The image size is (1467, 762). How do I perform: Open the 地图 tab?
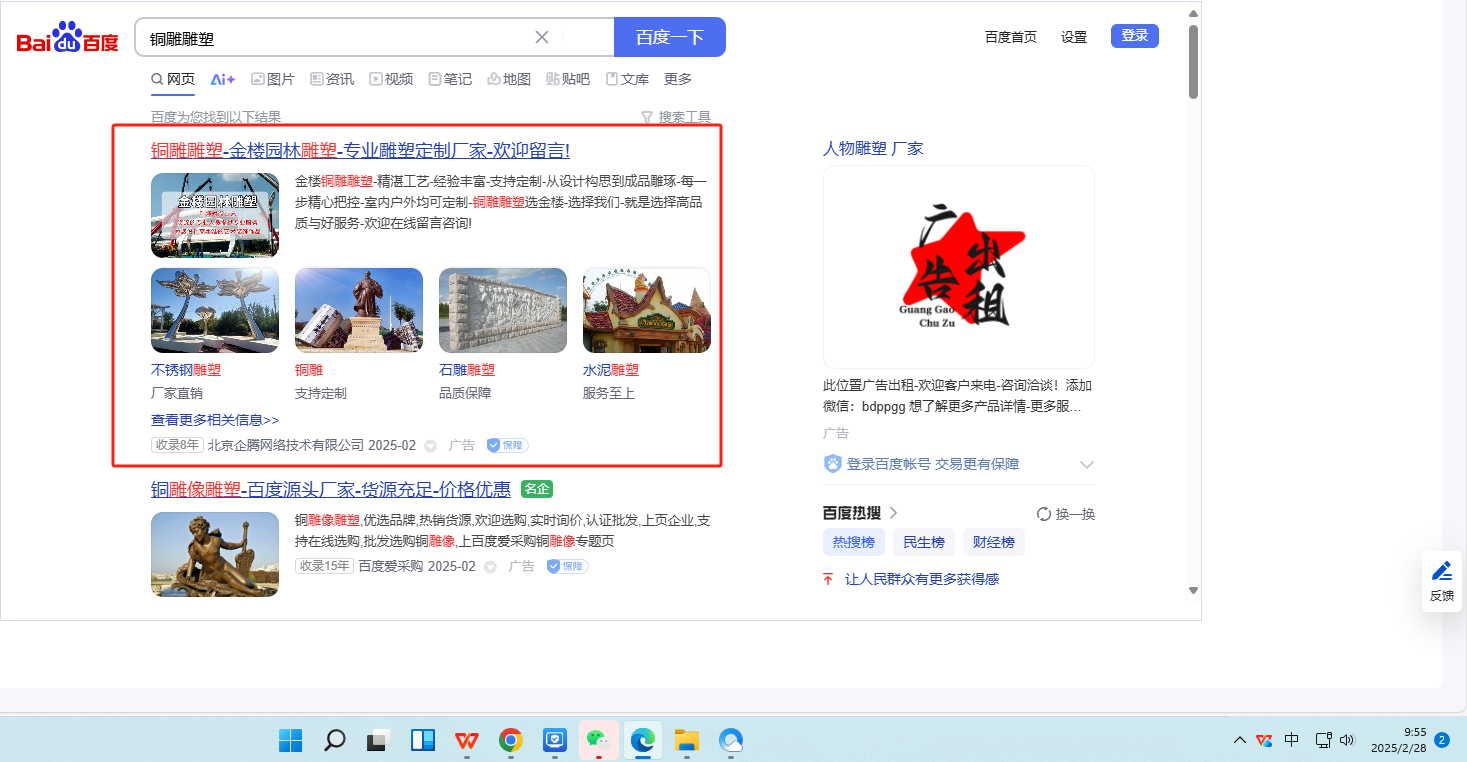(x=509, y=79)
